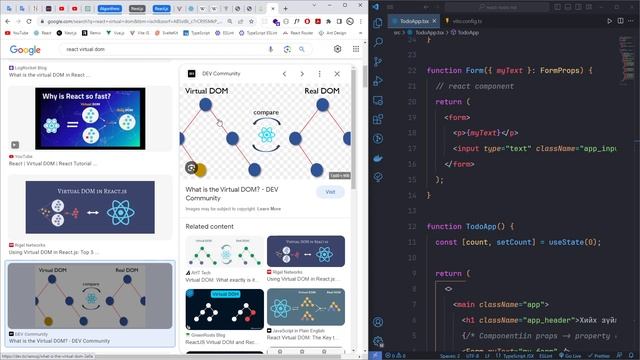This screenshot has width=640, height=360.
Task: Click the Visit button for DEV Community
Action: 330,192
